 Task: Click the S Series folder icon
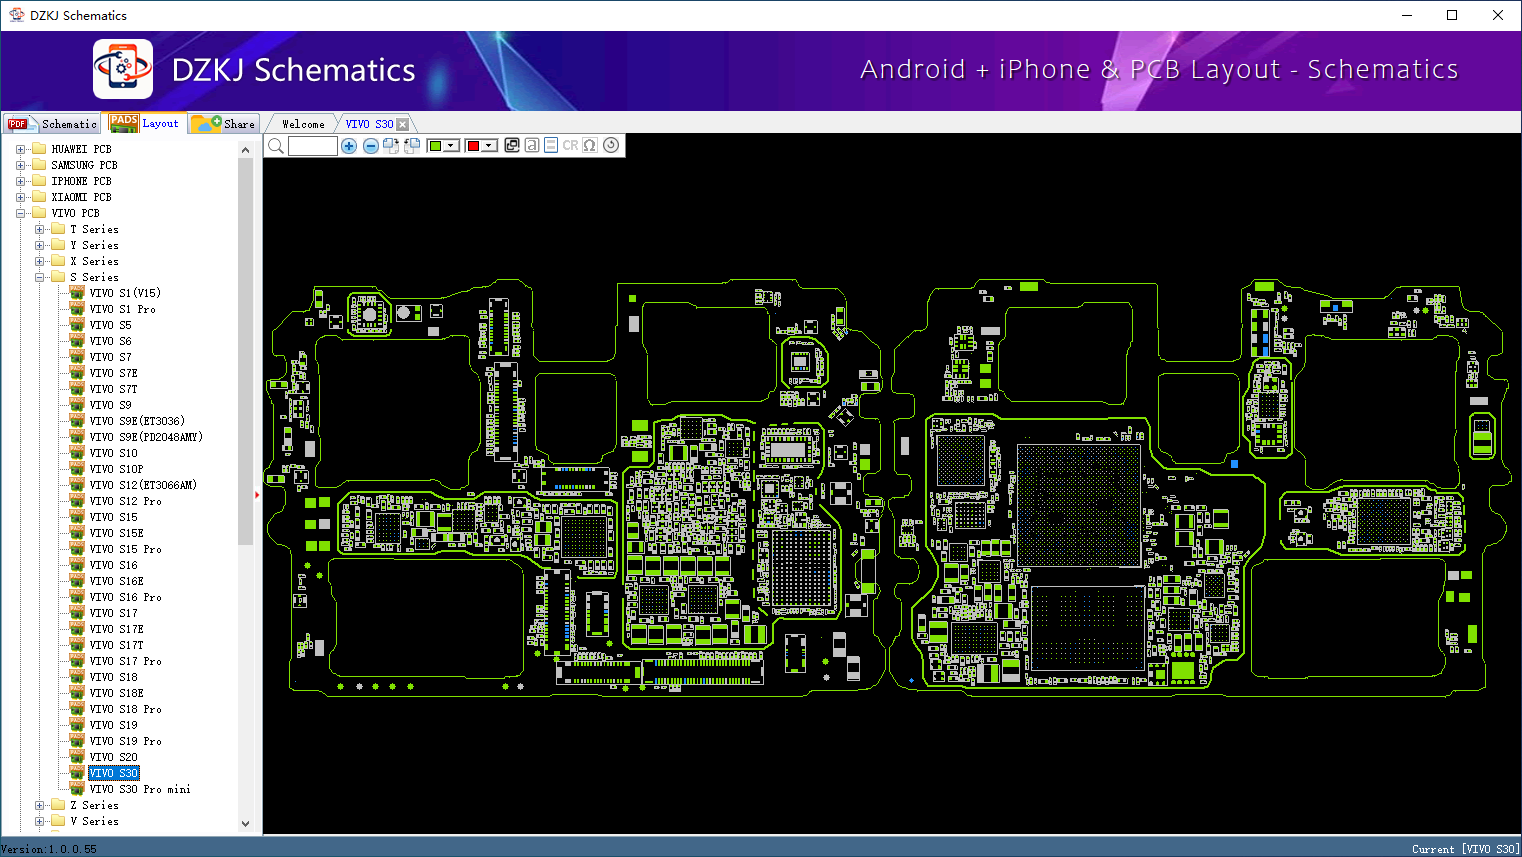coord(58,277)
